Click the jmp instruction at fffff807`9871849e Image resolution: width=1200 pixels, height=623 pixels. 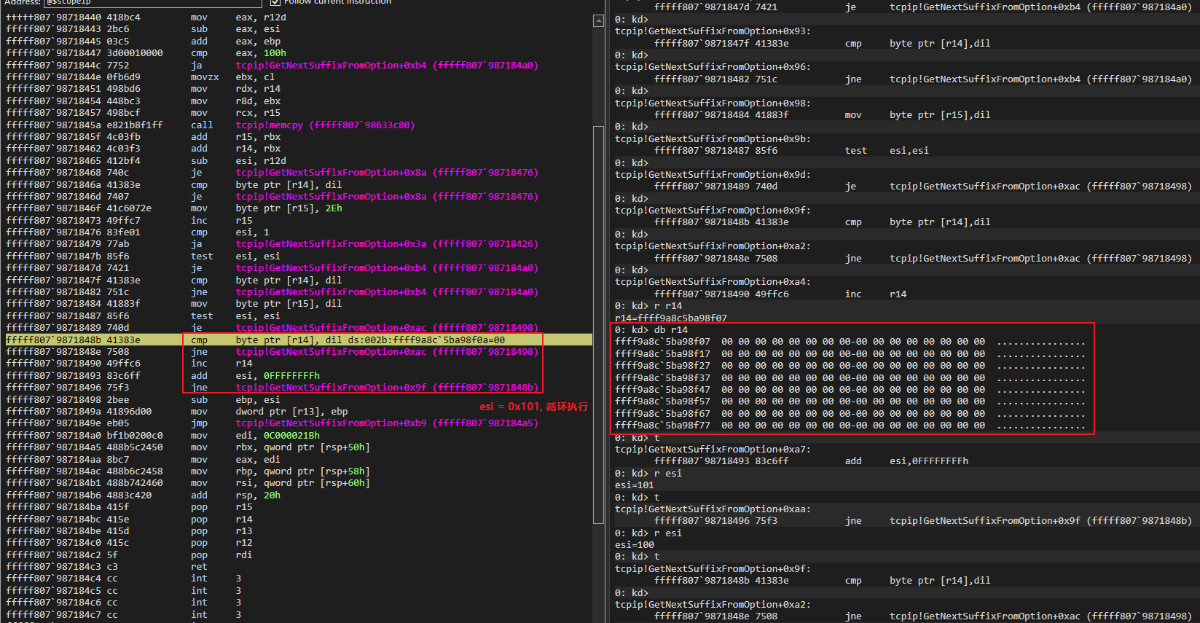(x=299, y=423)
